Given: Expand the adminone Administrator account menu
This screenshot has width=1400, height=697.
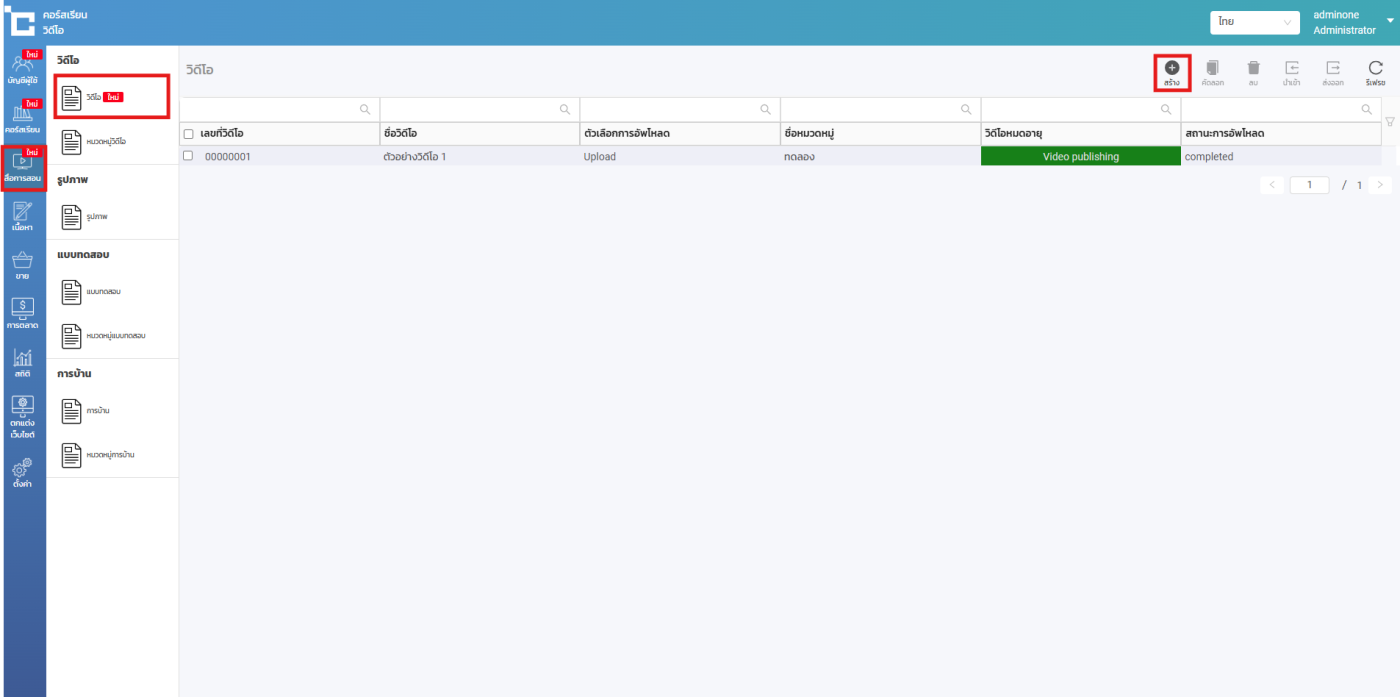Looking at the screenshot, I should pos(1389,22).
